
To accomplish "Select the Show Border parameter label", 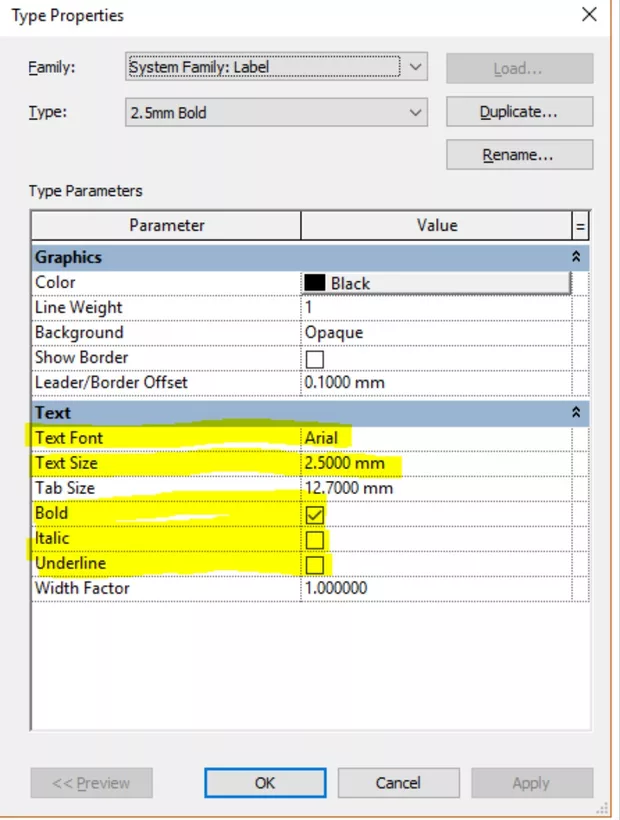I will [82, 357].
